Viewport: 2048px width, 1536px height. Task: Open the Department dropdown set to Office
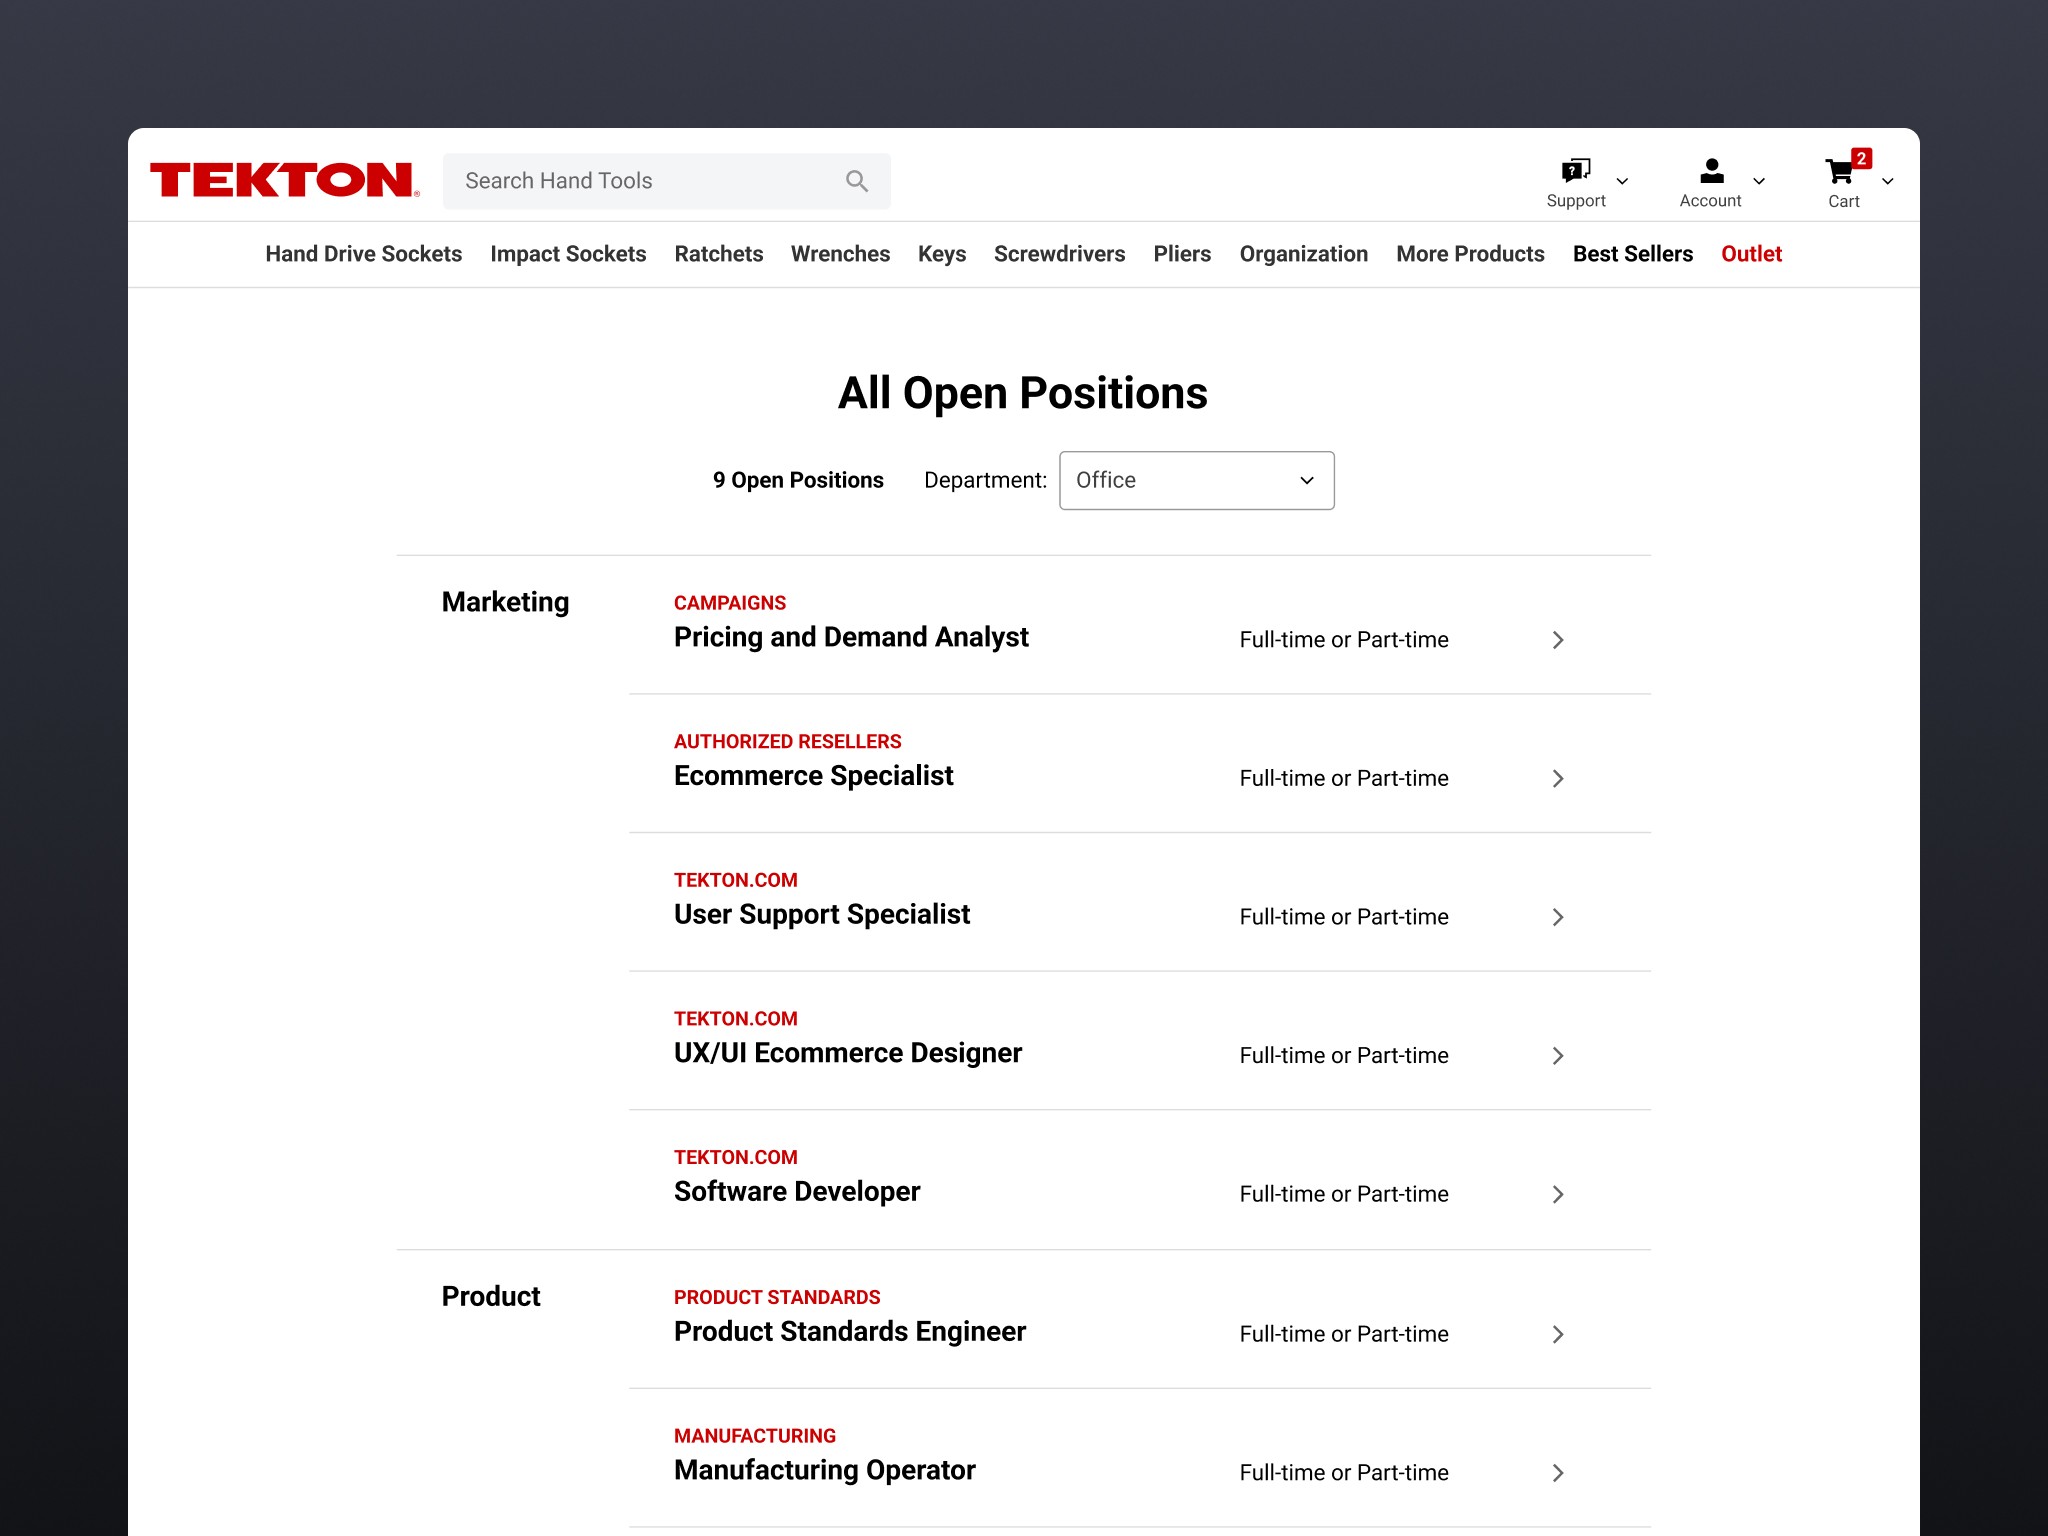(x=1197, y=480)
